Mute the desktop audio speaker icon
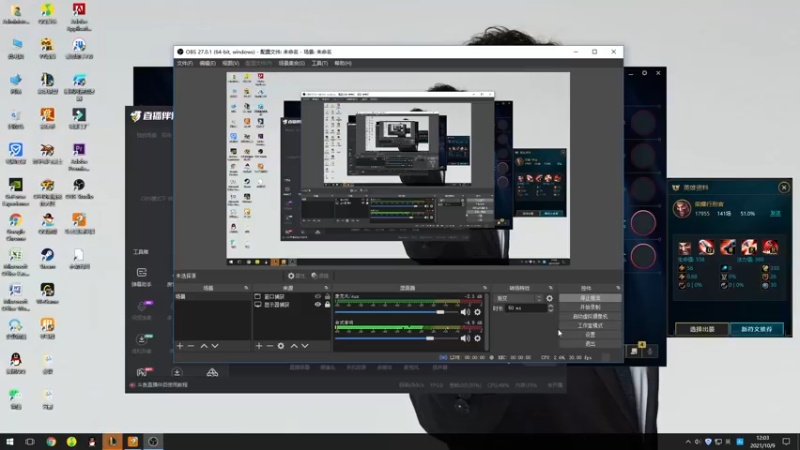The width and height of the screenshot is (800, 450). pos(465,338)
